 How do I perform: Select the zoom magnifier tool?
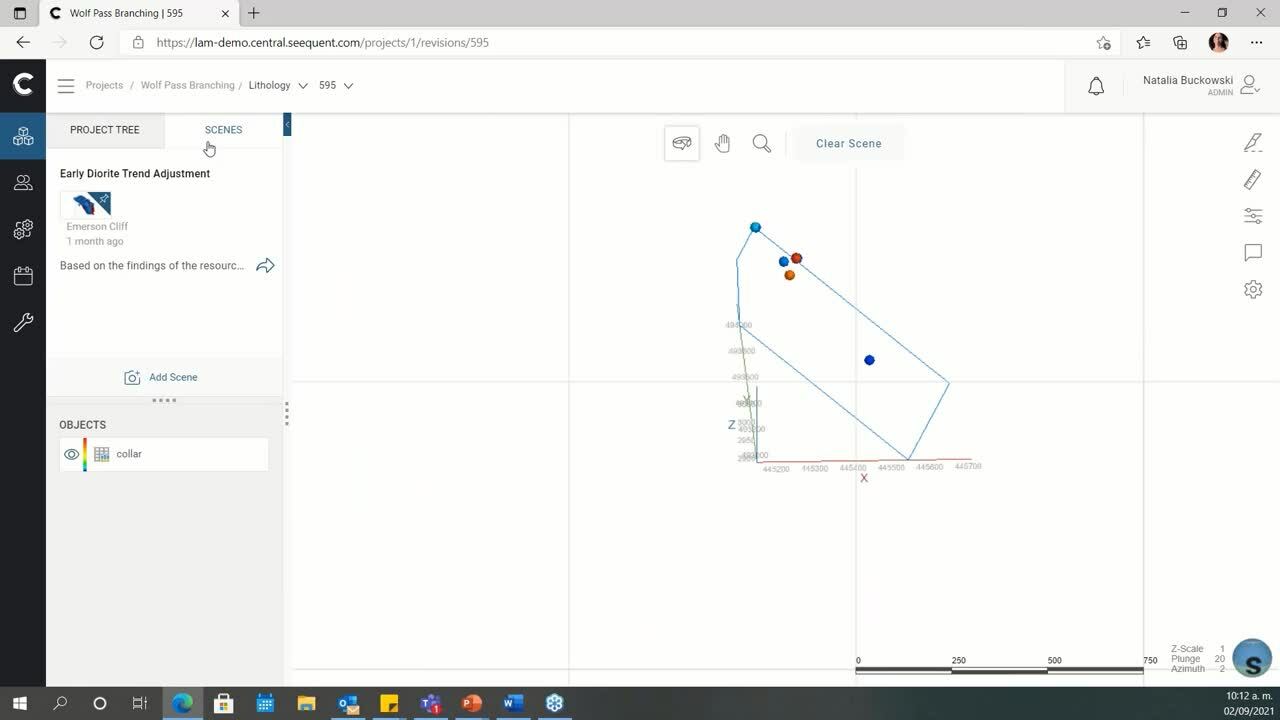pyautogui.click(x=762, y=144)
